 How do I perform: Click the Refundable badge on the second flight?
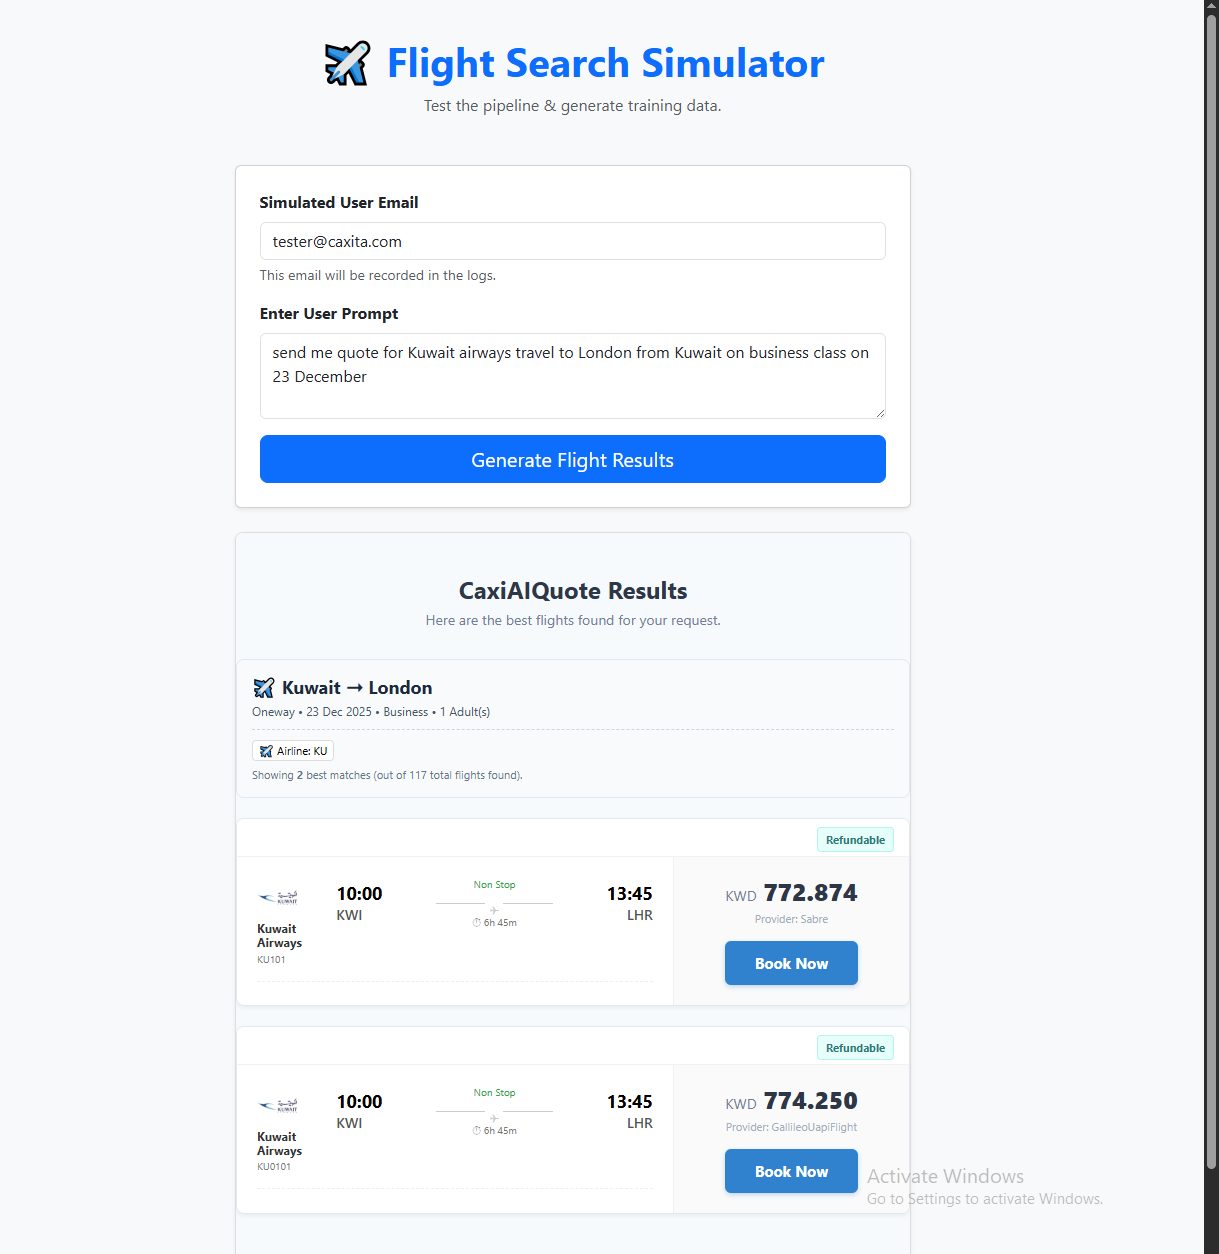[x=855, y=1048]
